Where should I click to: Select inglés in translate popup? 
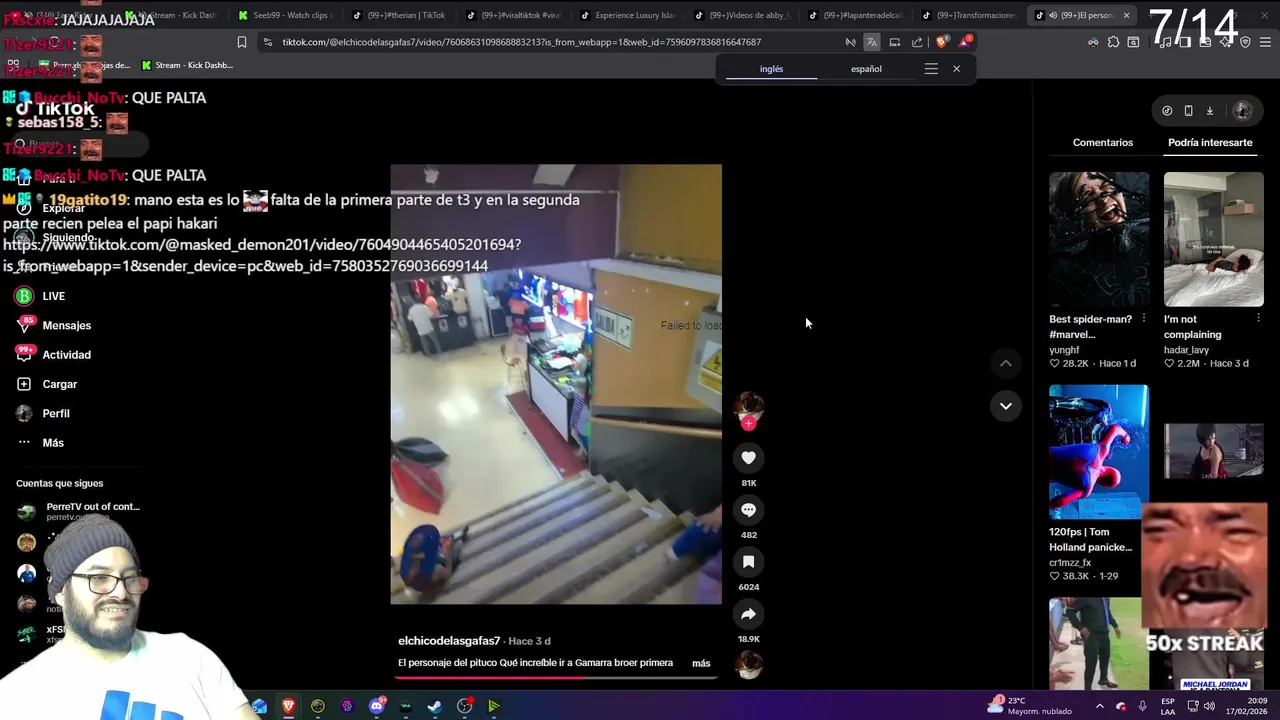(771, 69)
